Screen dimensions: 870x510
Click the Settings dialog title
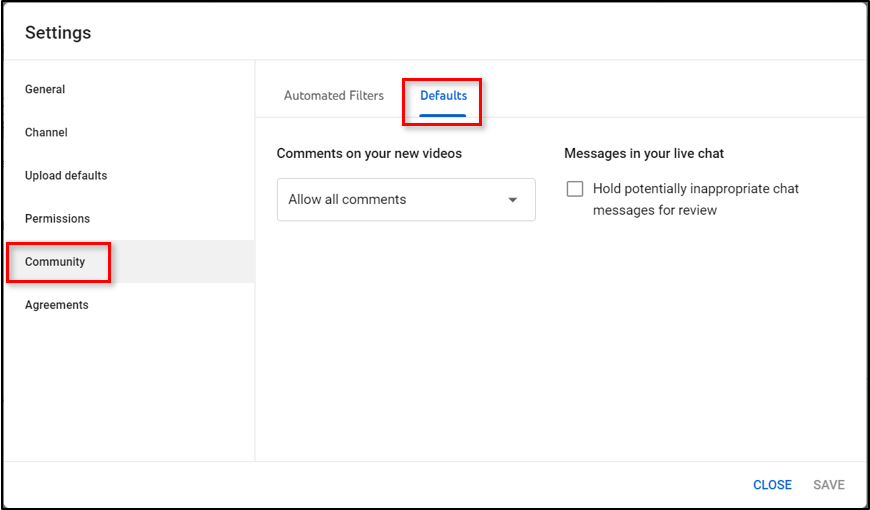coord(58,33)
